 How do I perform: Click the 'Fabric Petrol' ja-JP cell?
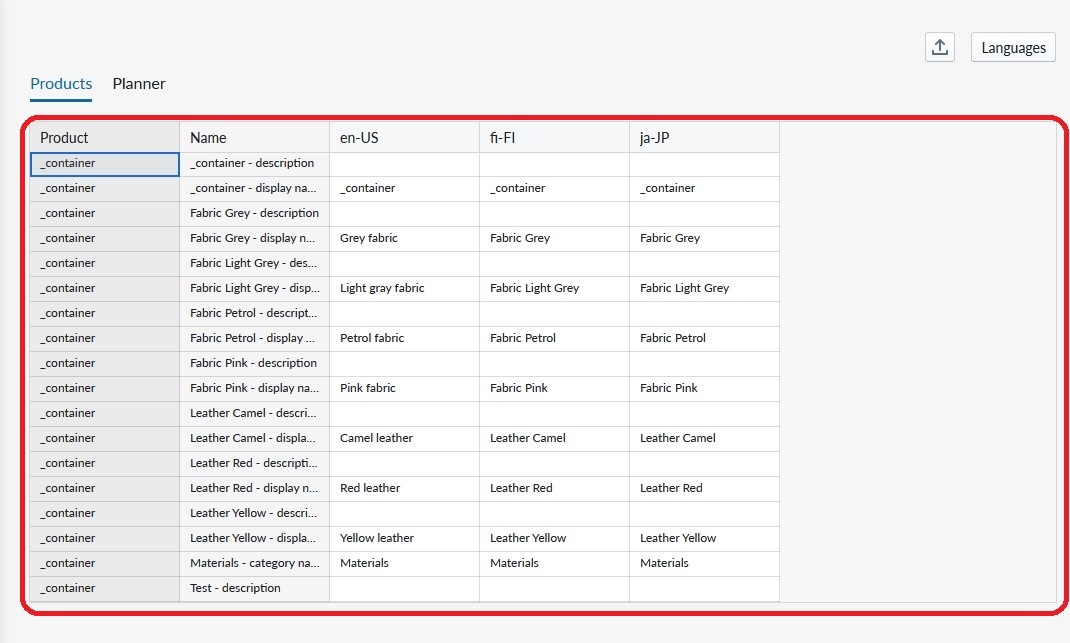704,339
